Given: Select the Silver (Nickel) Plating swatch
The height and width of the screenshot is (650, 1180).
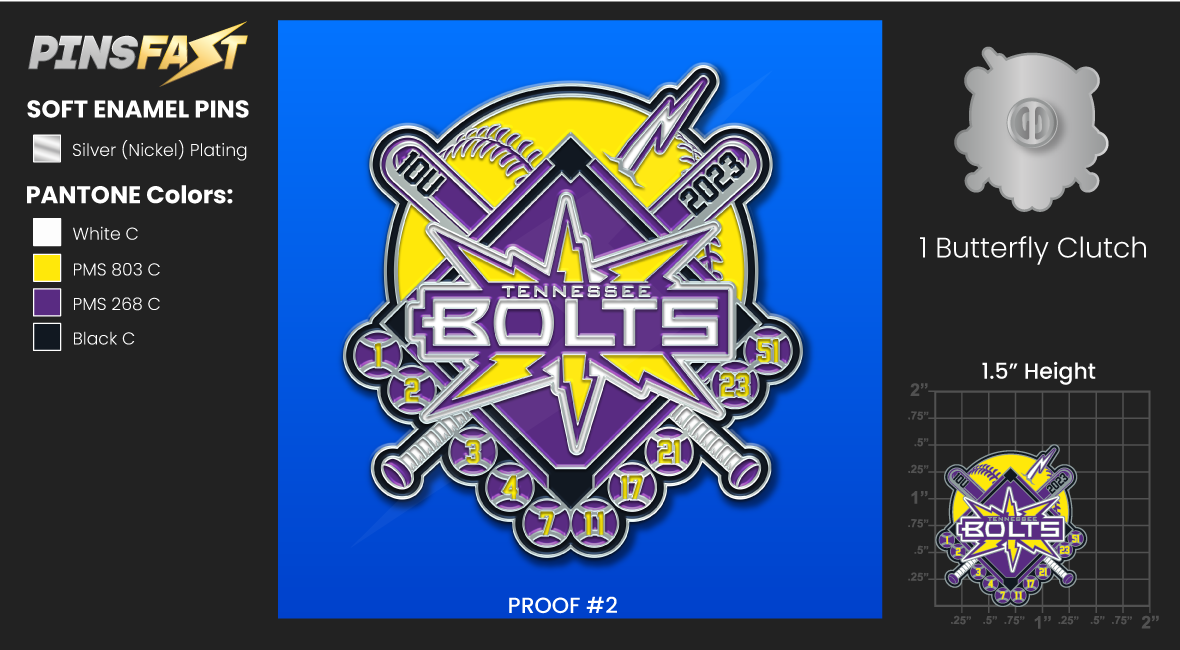Looking at the screenshot, I should click(x=47, y=149).
